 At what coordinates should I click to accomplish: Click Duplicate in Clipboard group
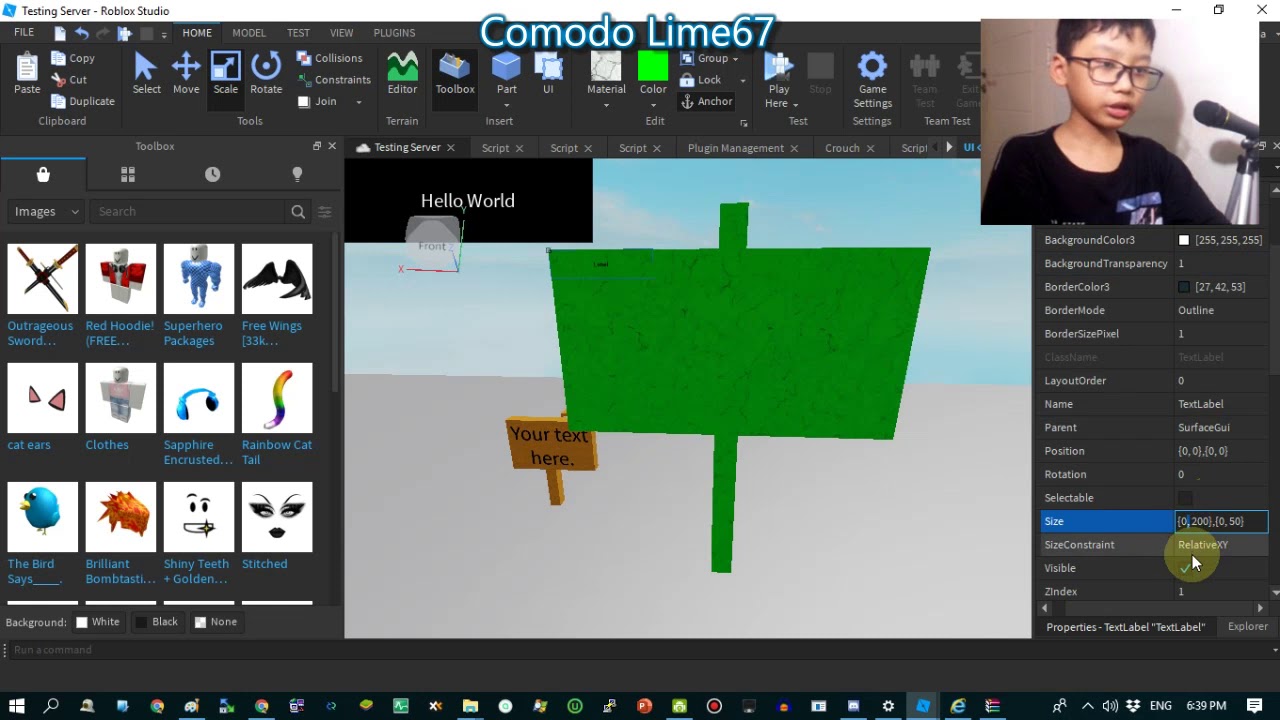82,101
